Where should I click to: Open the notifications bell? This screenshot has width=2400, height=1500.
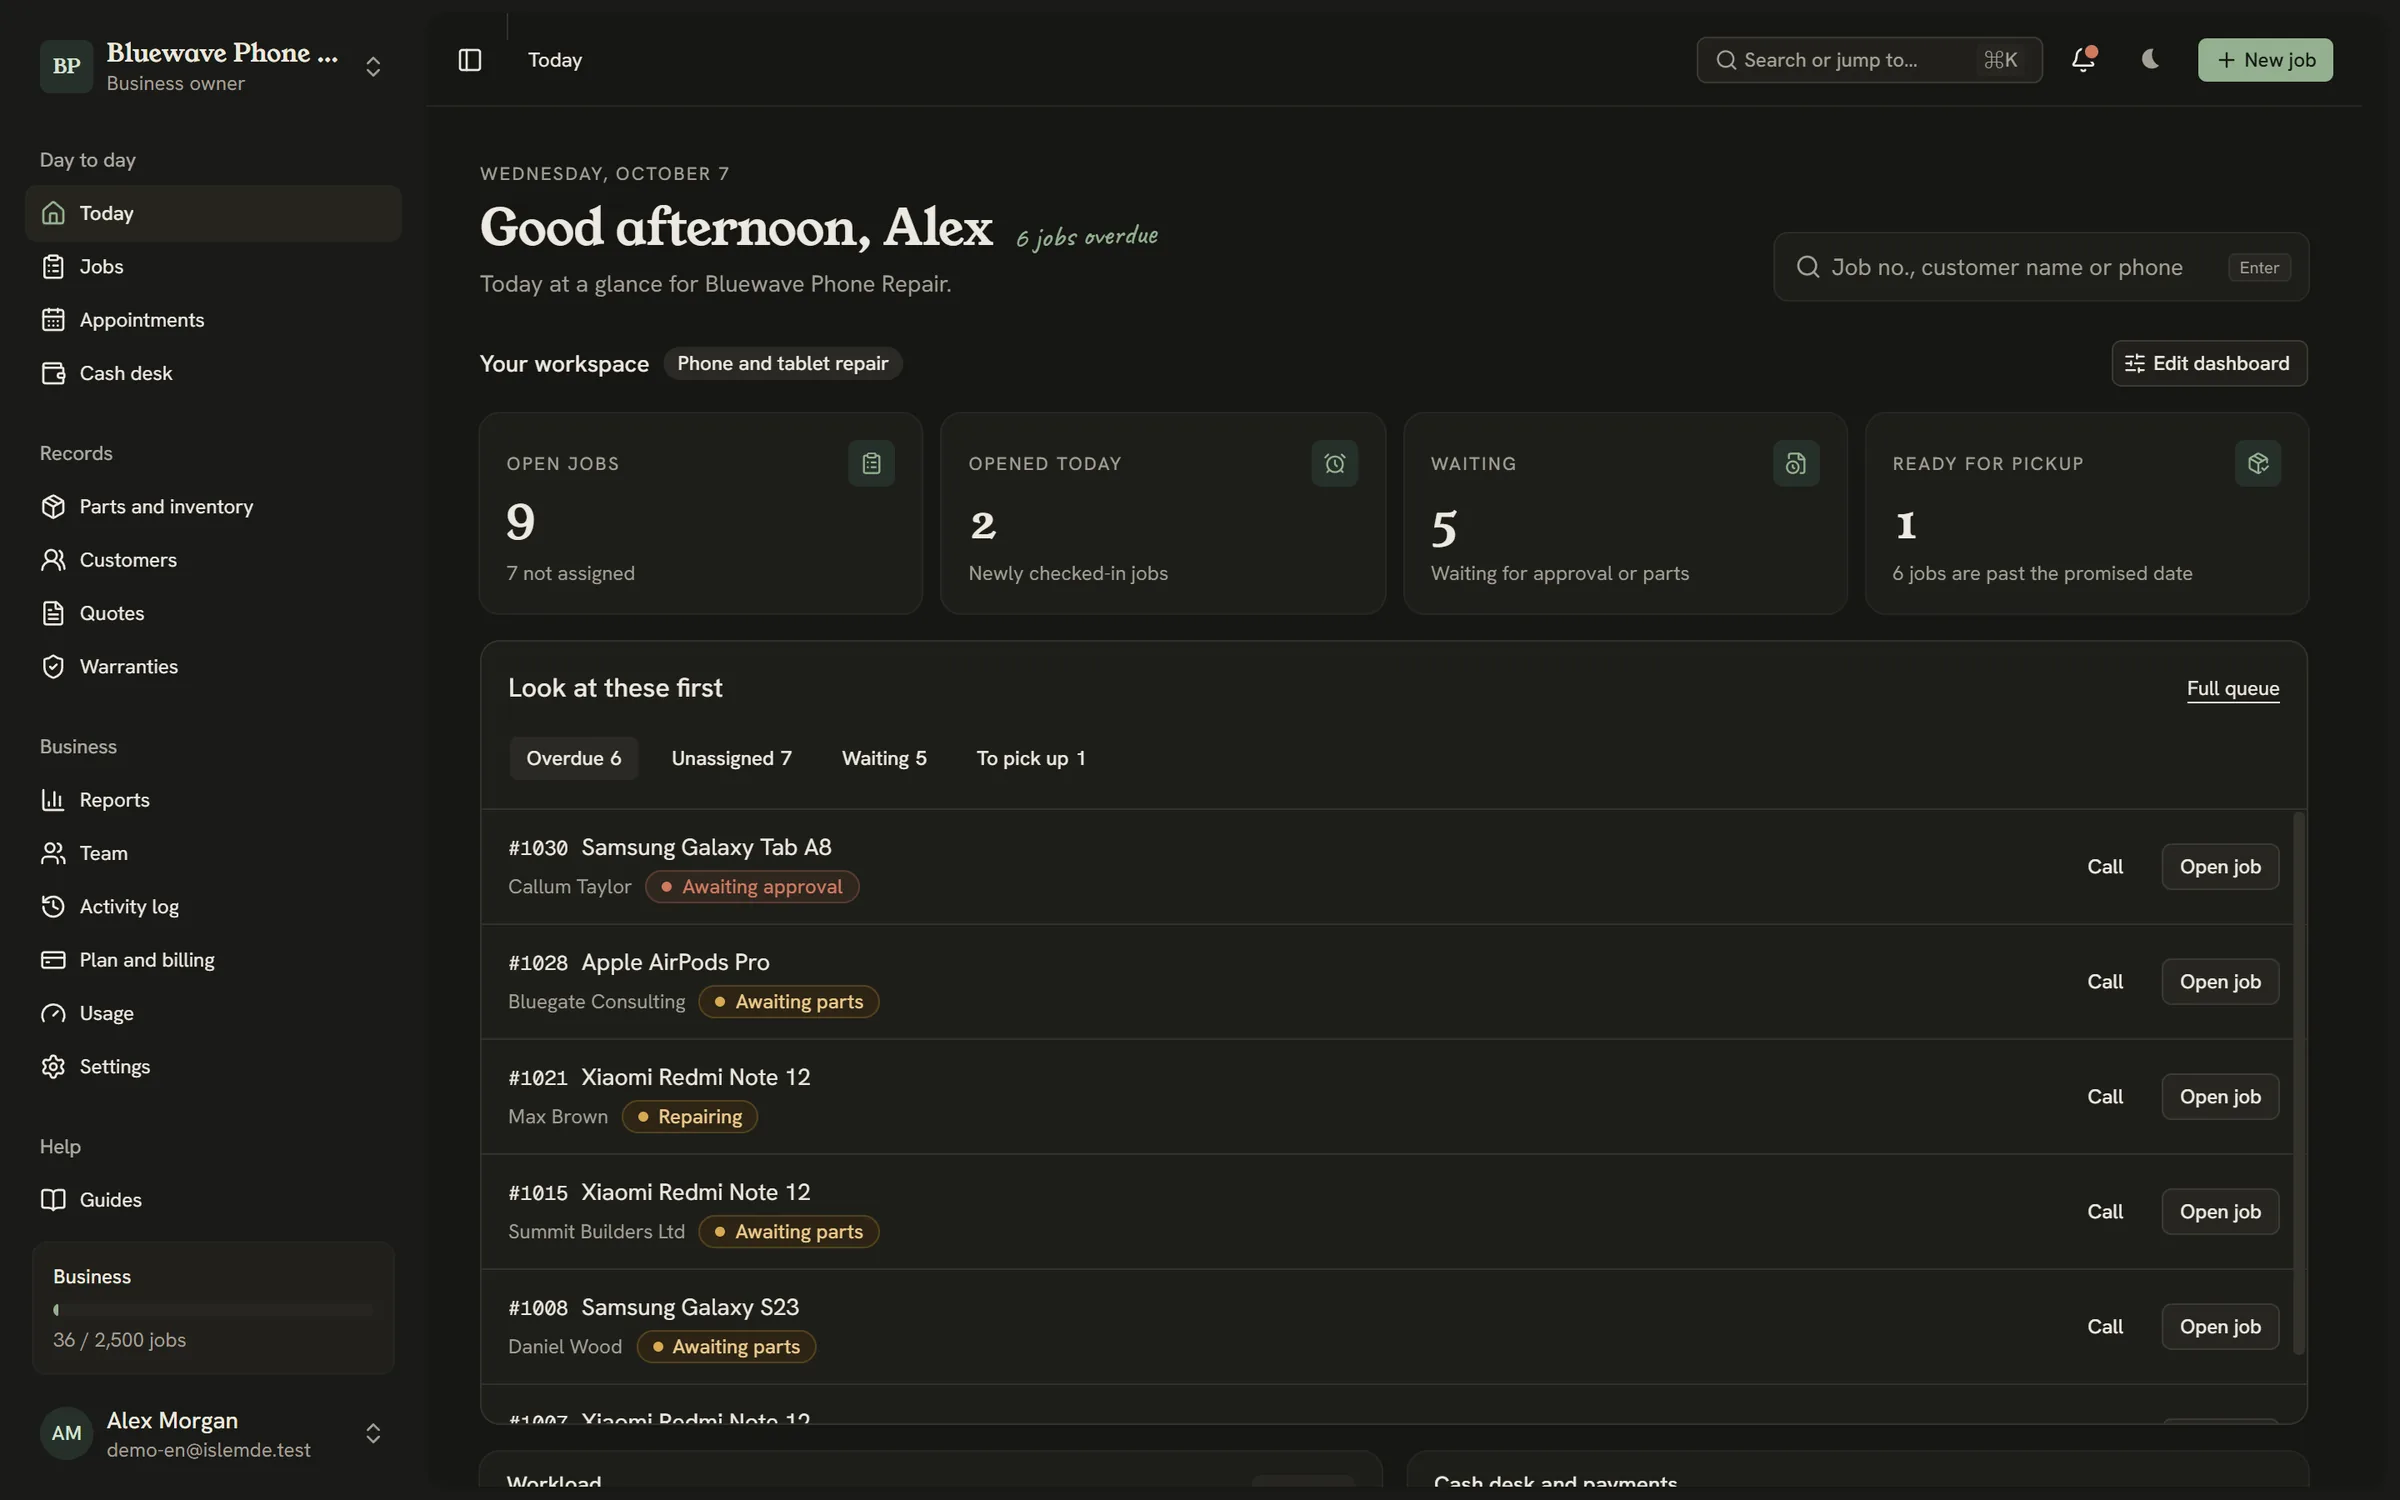[2083, 60]
